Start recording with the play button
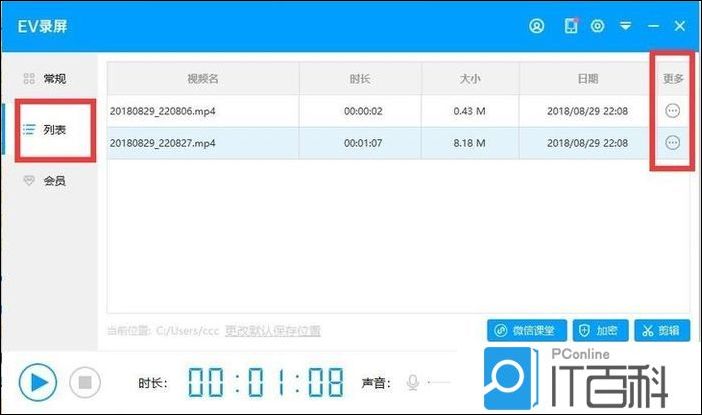702x415 pixels. tap(38, 382)
